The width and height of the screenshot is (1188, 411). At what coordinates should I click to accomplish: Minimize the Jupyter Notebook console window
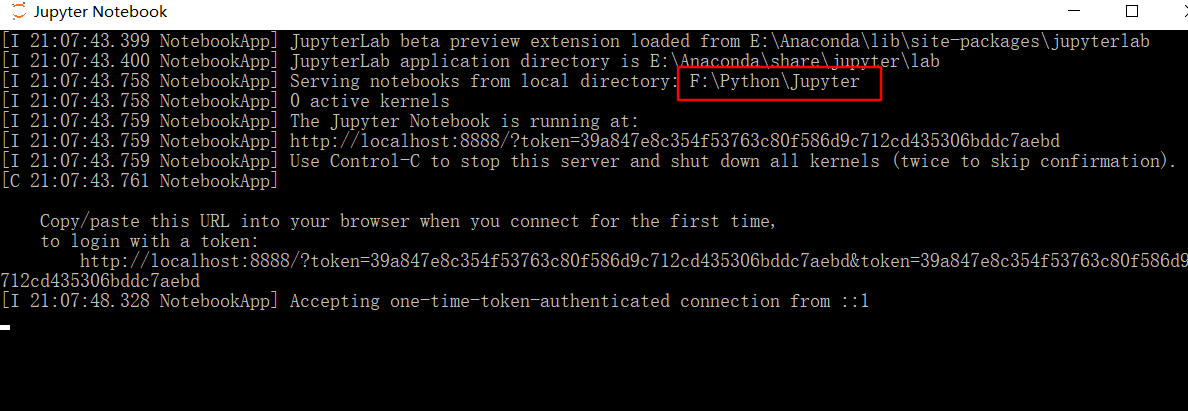point(1076,11)
